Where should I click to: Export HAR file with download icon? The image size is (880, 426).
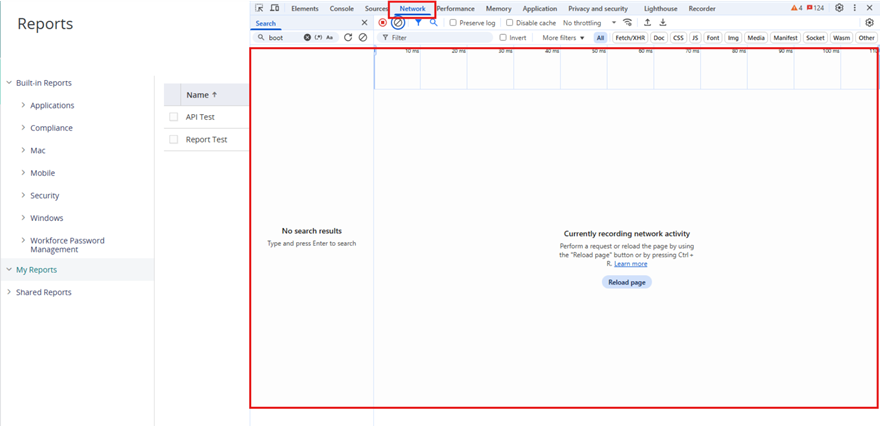pos(663,23)
